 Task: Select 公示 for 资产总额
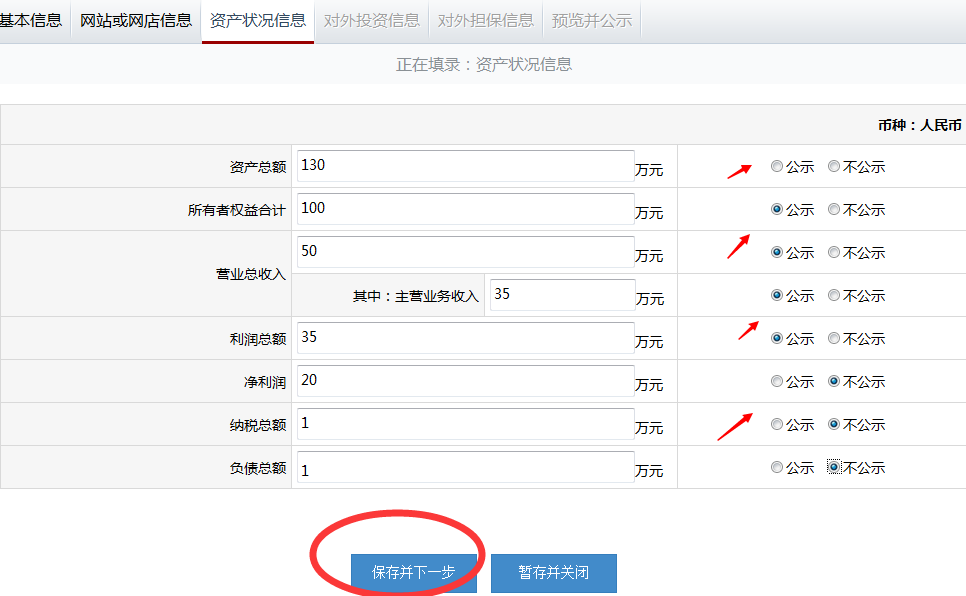777,167
